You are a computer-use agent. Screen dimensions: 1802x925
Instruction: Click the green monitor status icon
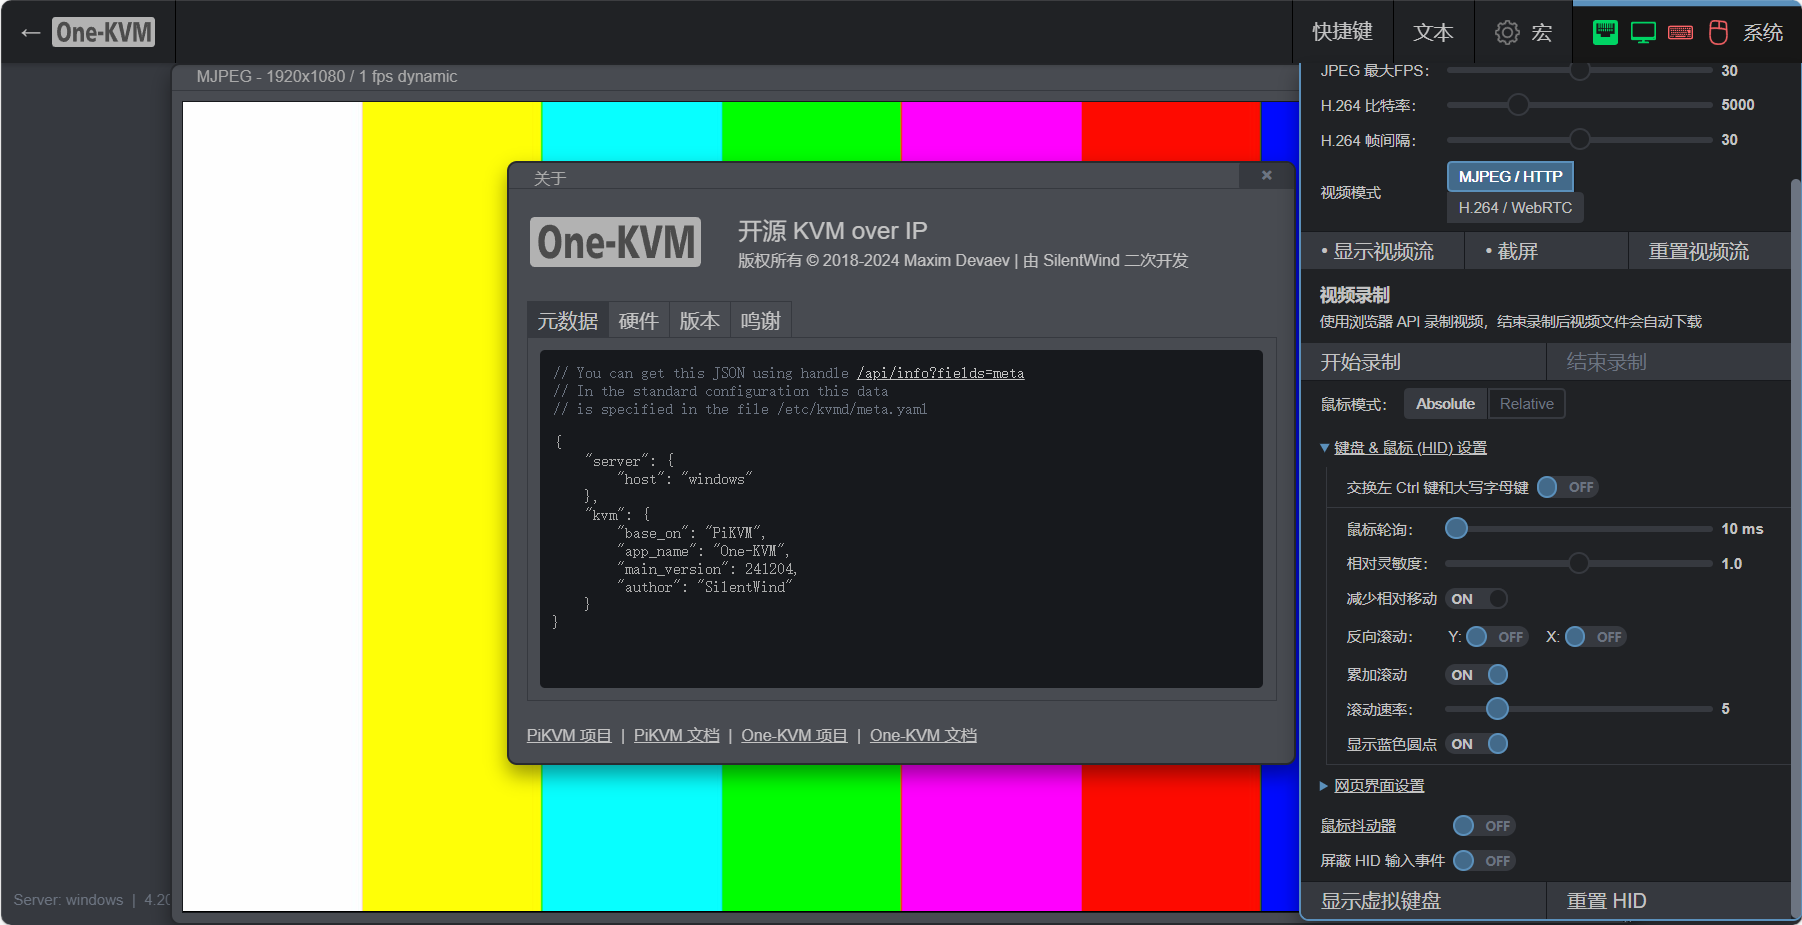pos(1643,33)
